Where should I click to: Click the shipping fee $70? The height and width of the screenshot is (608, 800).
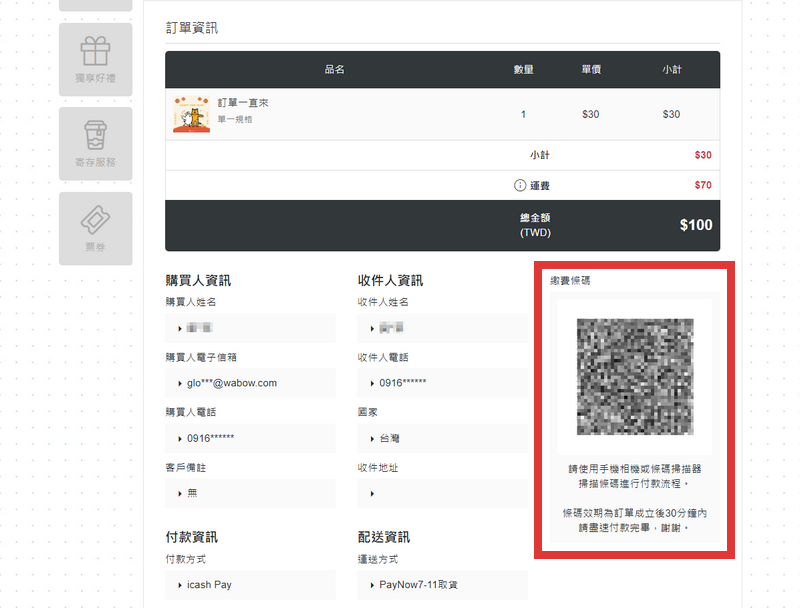pos(703,185)
